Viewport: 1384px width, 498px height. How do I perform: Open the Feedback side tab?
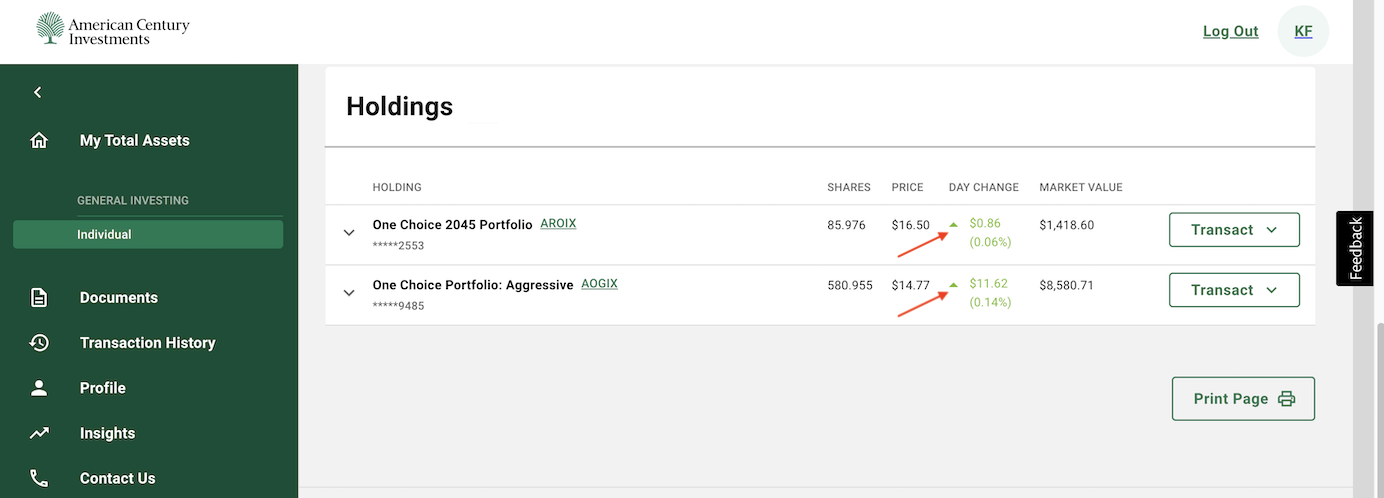(x=1355, y=248)
